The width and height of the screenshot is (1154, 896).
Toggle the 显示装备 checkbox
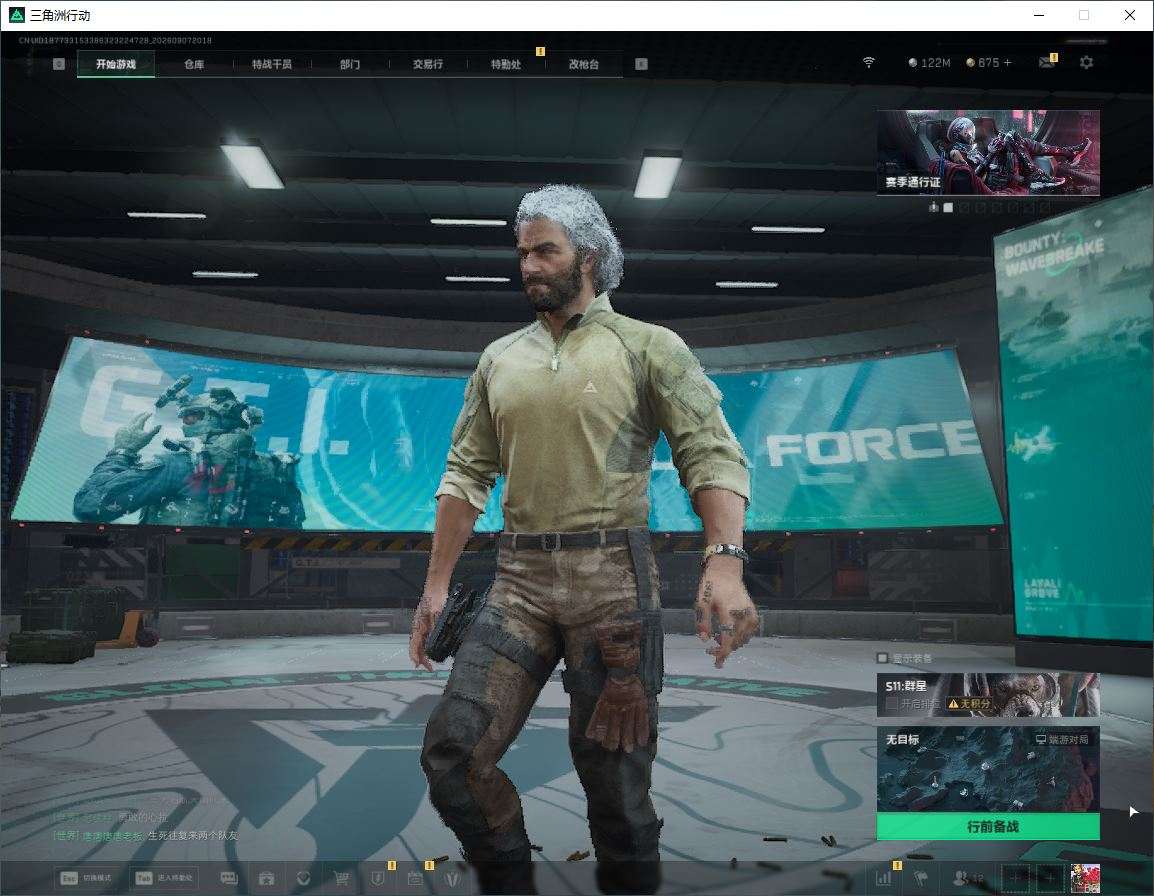point(882,657)
